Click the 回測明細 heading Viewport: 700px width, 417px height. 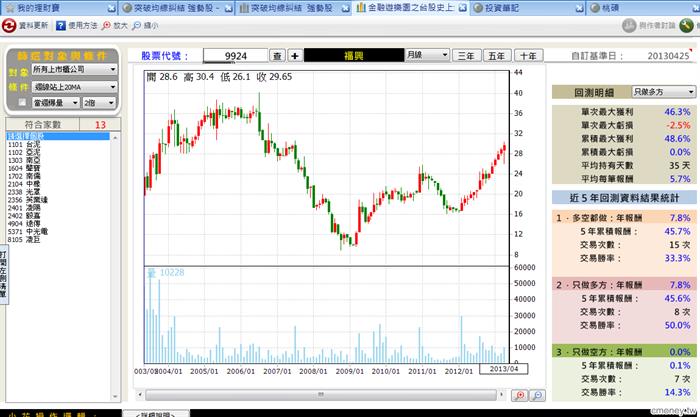pos(594,92)
